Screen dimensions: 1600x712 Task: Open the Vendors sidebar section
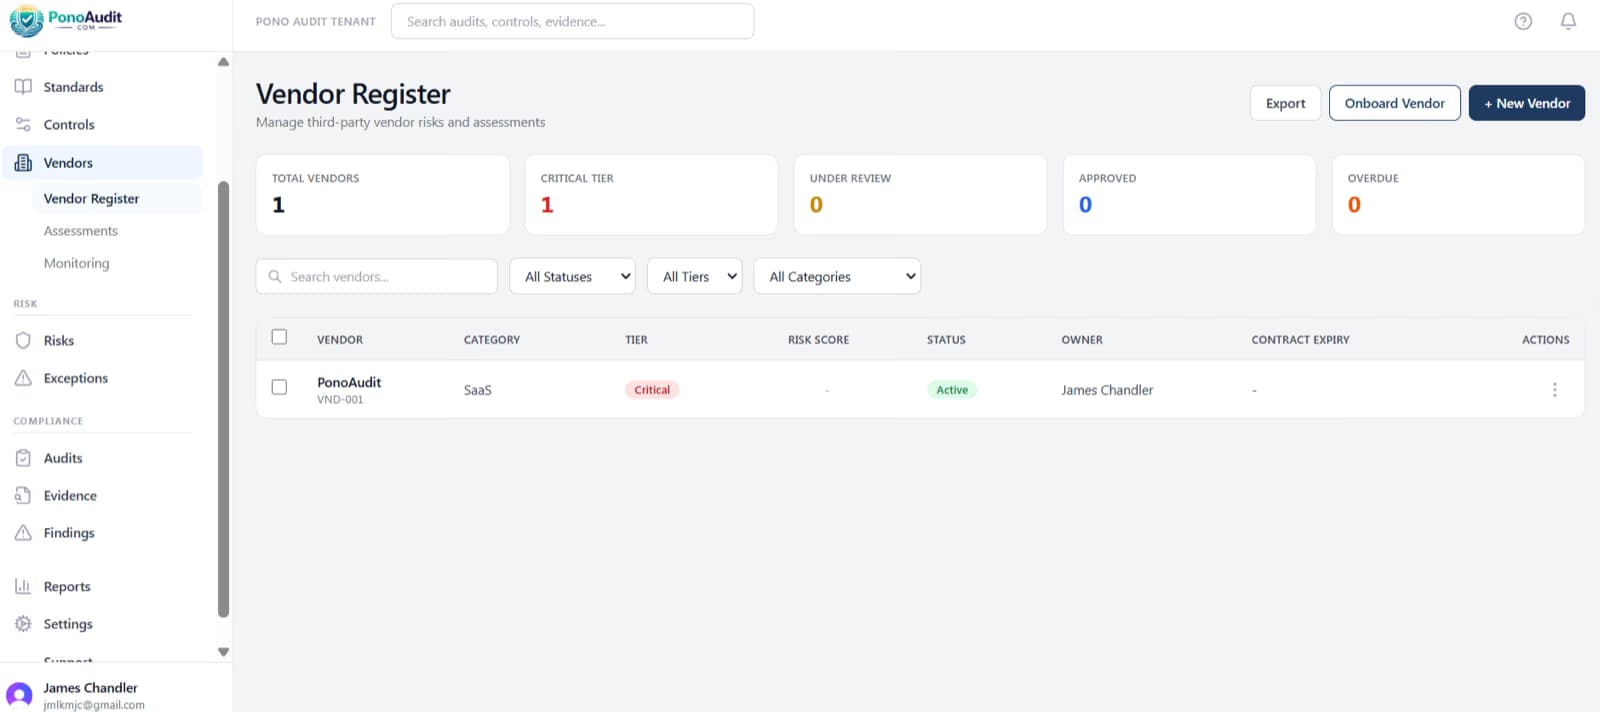102,163
